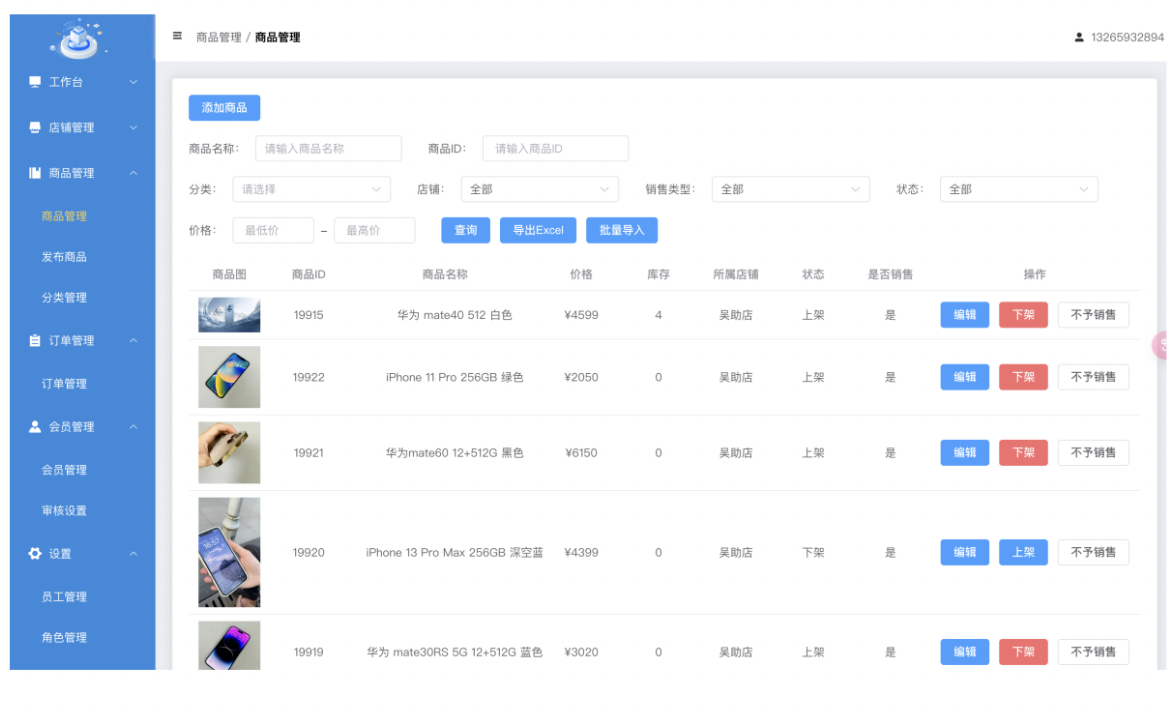The image size is (1174, 712).
Task: Click the 商品ID input field
Action: 556,148
